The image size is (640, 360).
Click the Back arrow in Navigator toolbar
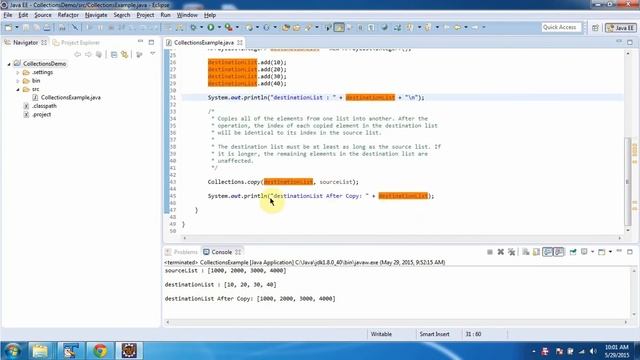(78, 54)
